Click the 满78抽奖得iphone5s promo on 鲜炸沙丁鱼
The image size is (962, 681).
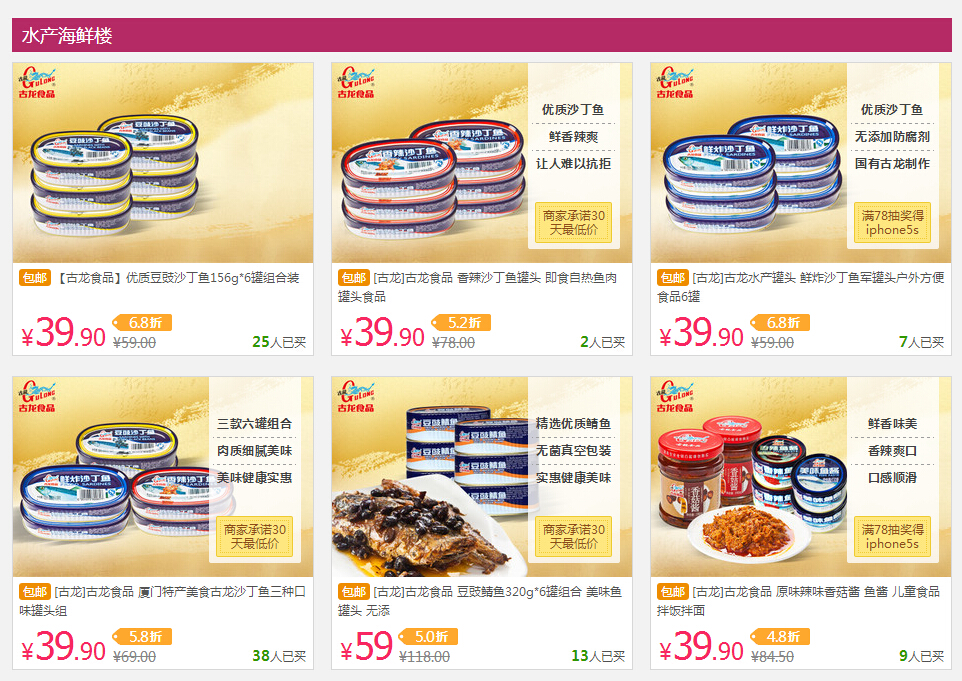click(892, 223)
